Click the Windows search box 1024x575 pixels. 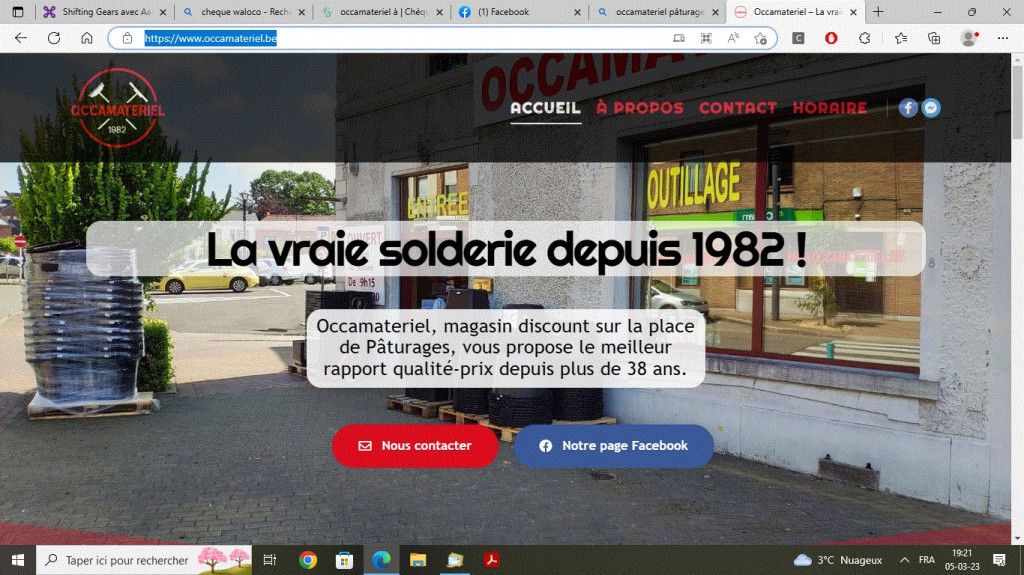[x=144, y=560]
